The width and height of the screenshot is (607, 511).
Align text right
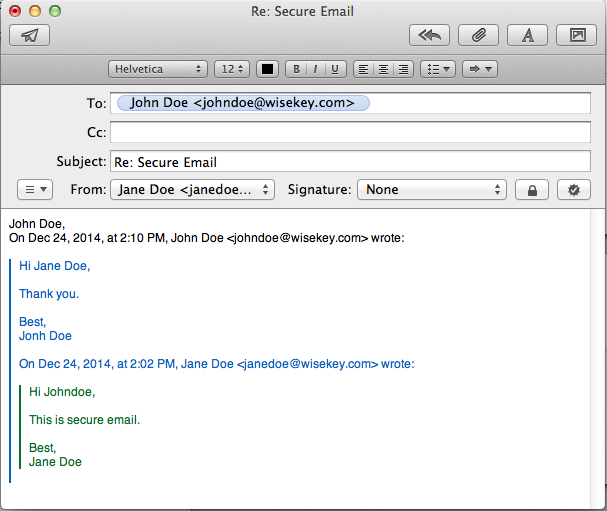[403, 69]
